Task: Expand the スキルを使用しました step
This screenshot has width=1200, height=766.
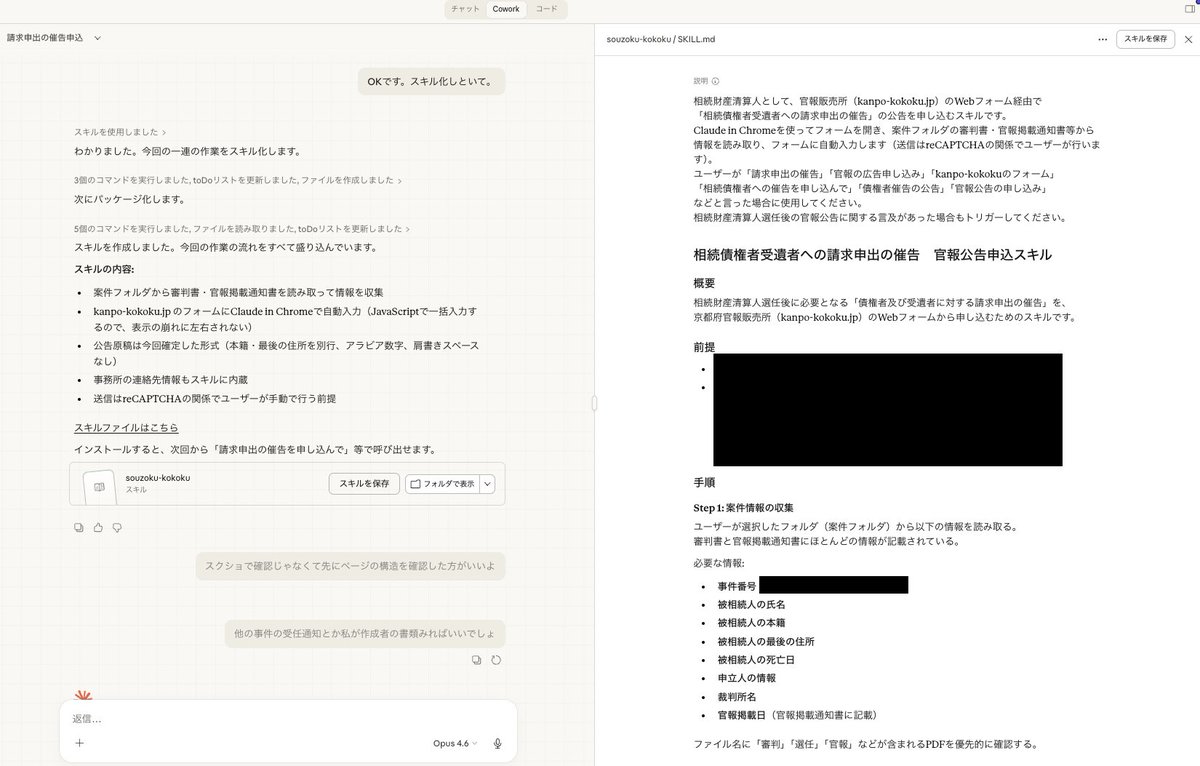Action: 120,132
